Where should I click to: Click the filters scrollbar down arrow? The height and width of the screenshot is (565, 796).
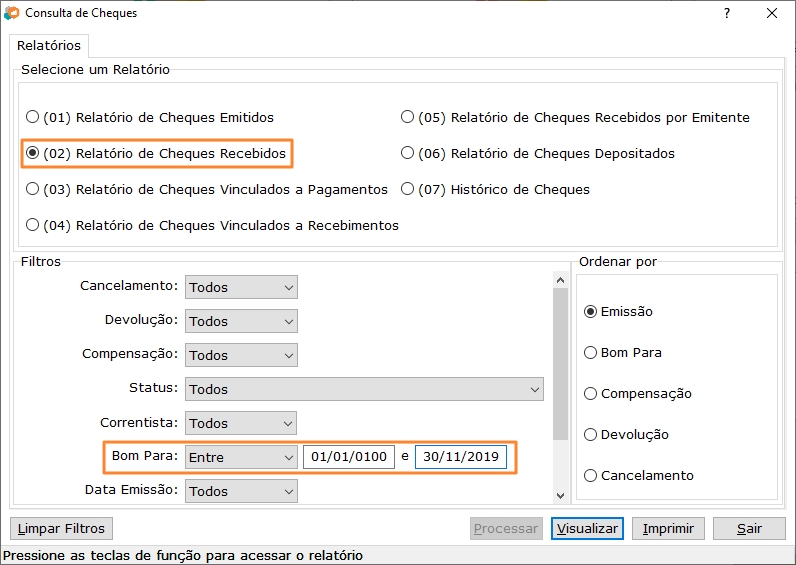click(560, 495)
